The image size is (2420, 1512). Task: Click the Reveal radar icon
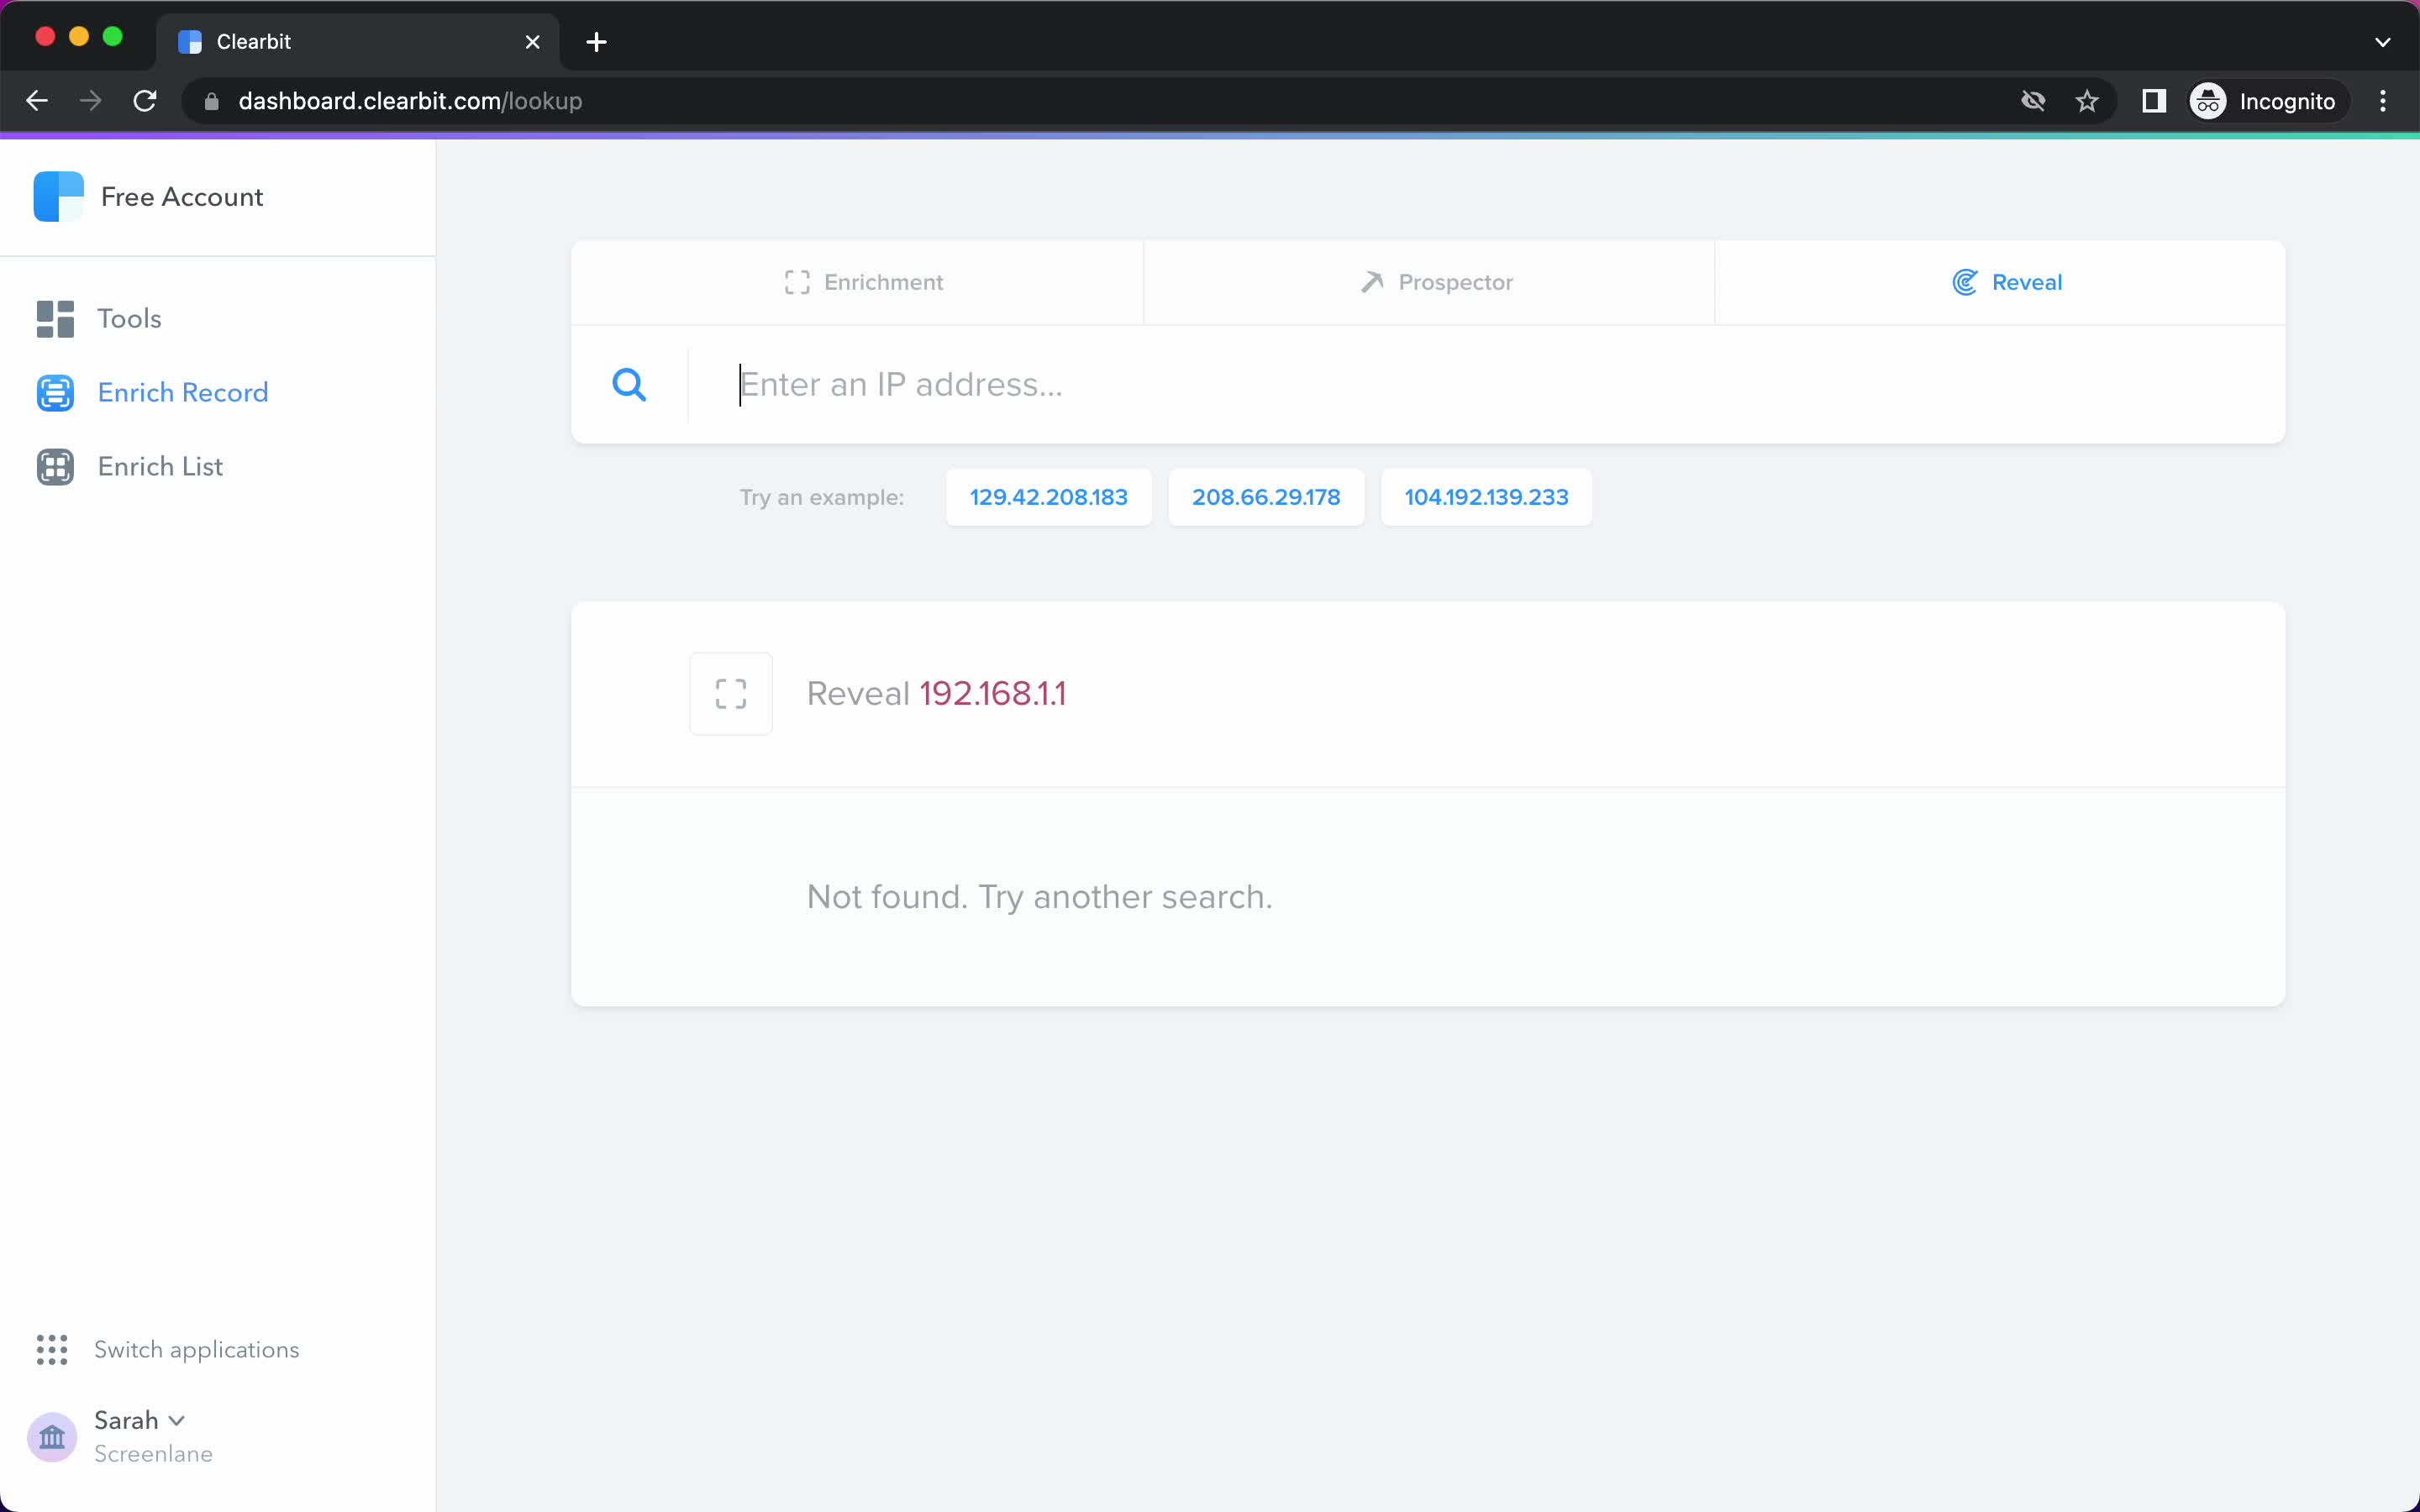[x=1965, y=282]
